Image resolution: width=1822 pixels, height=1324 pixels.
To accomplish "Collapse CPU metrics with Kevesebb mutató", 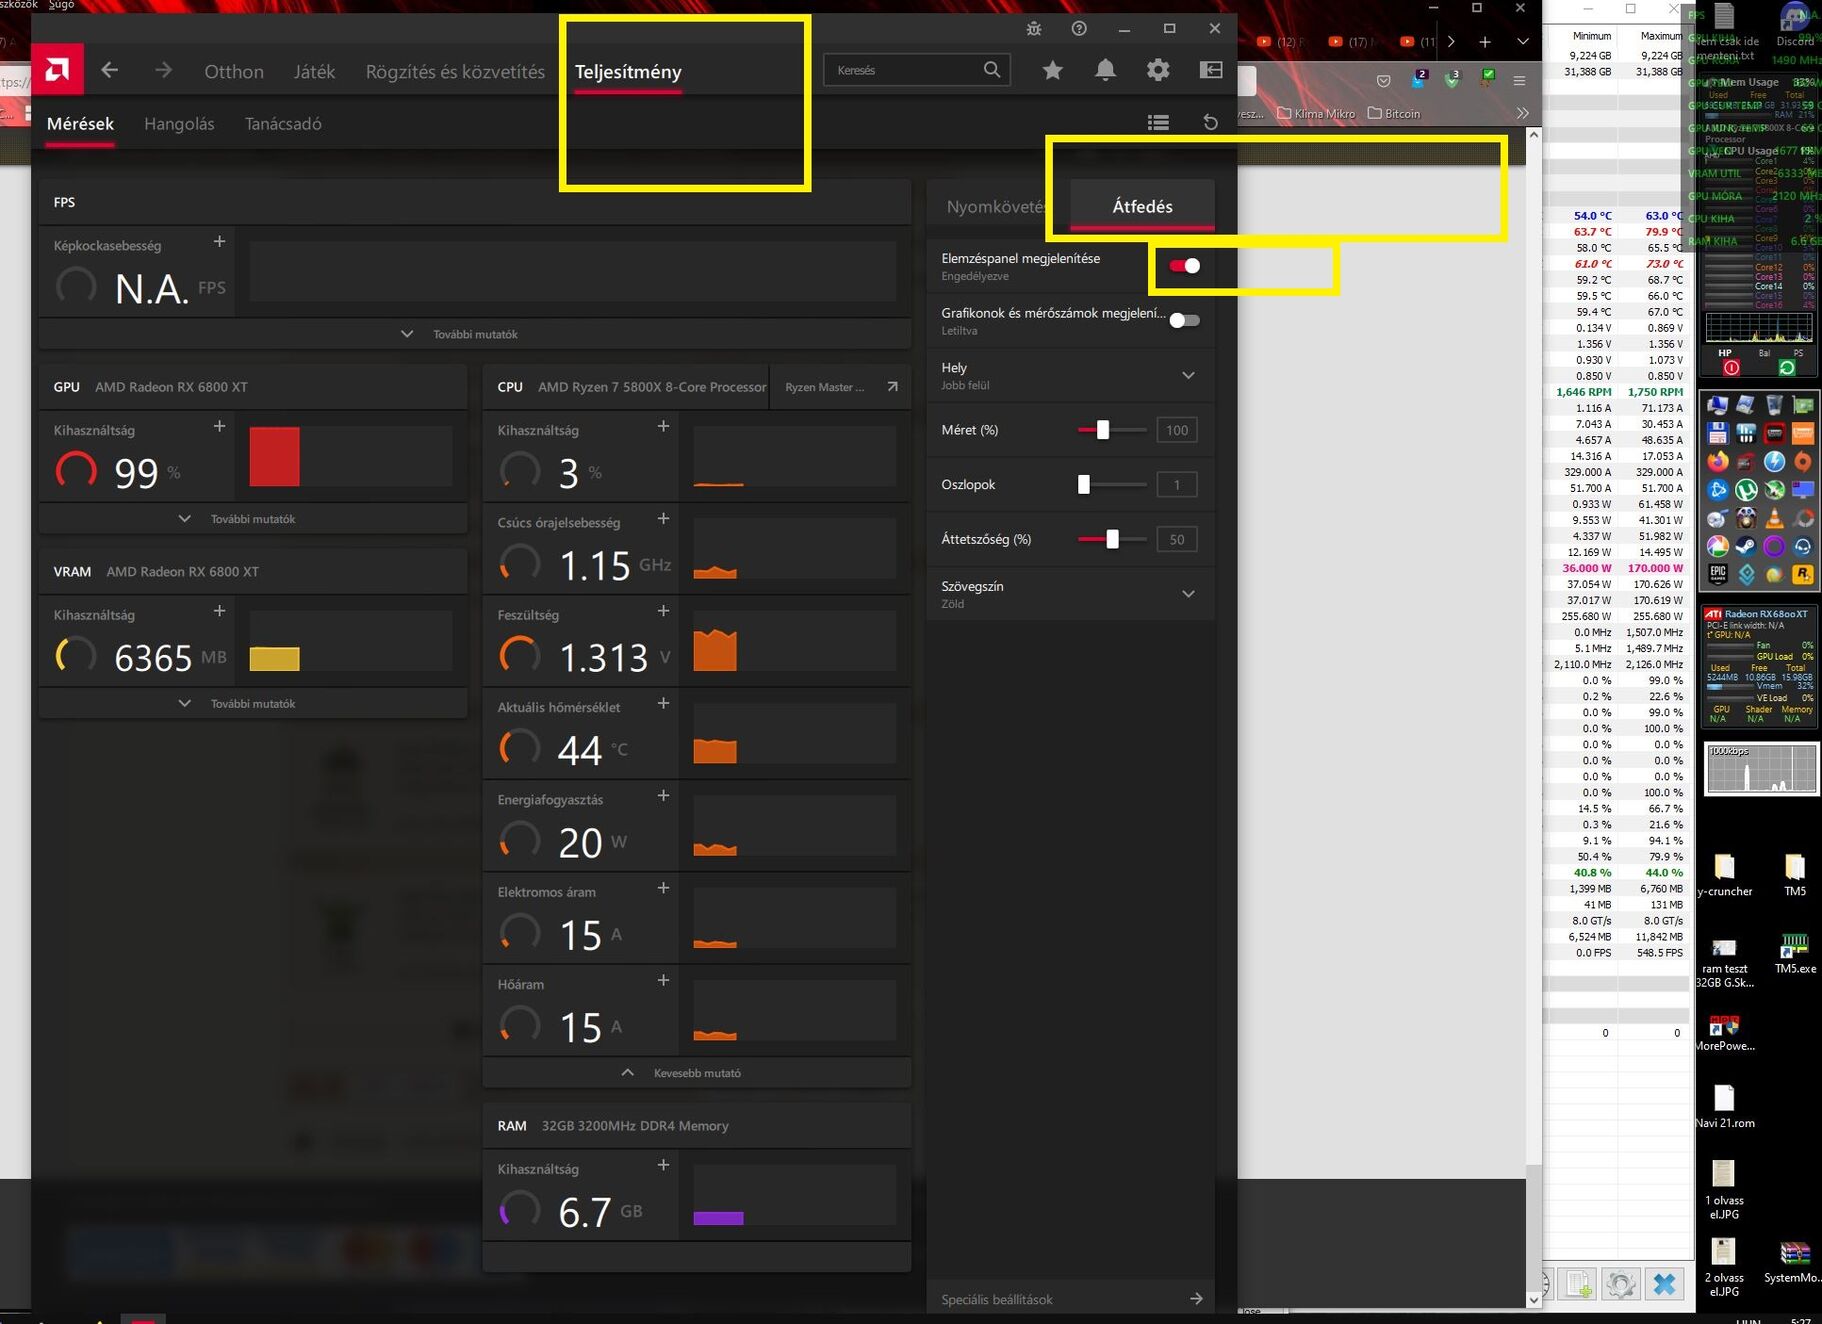I will (x=697, y=1073).
